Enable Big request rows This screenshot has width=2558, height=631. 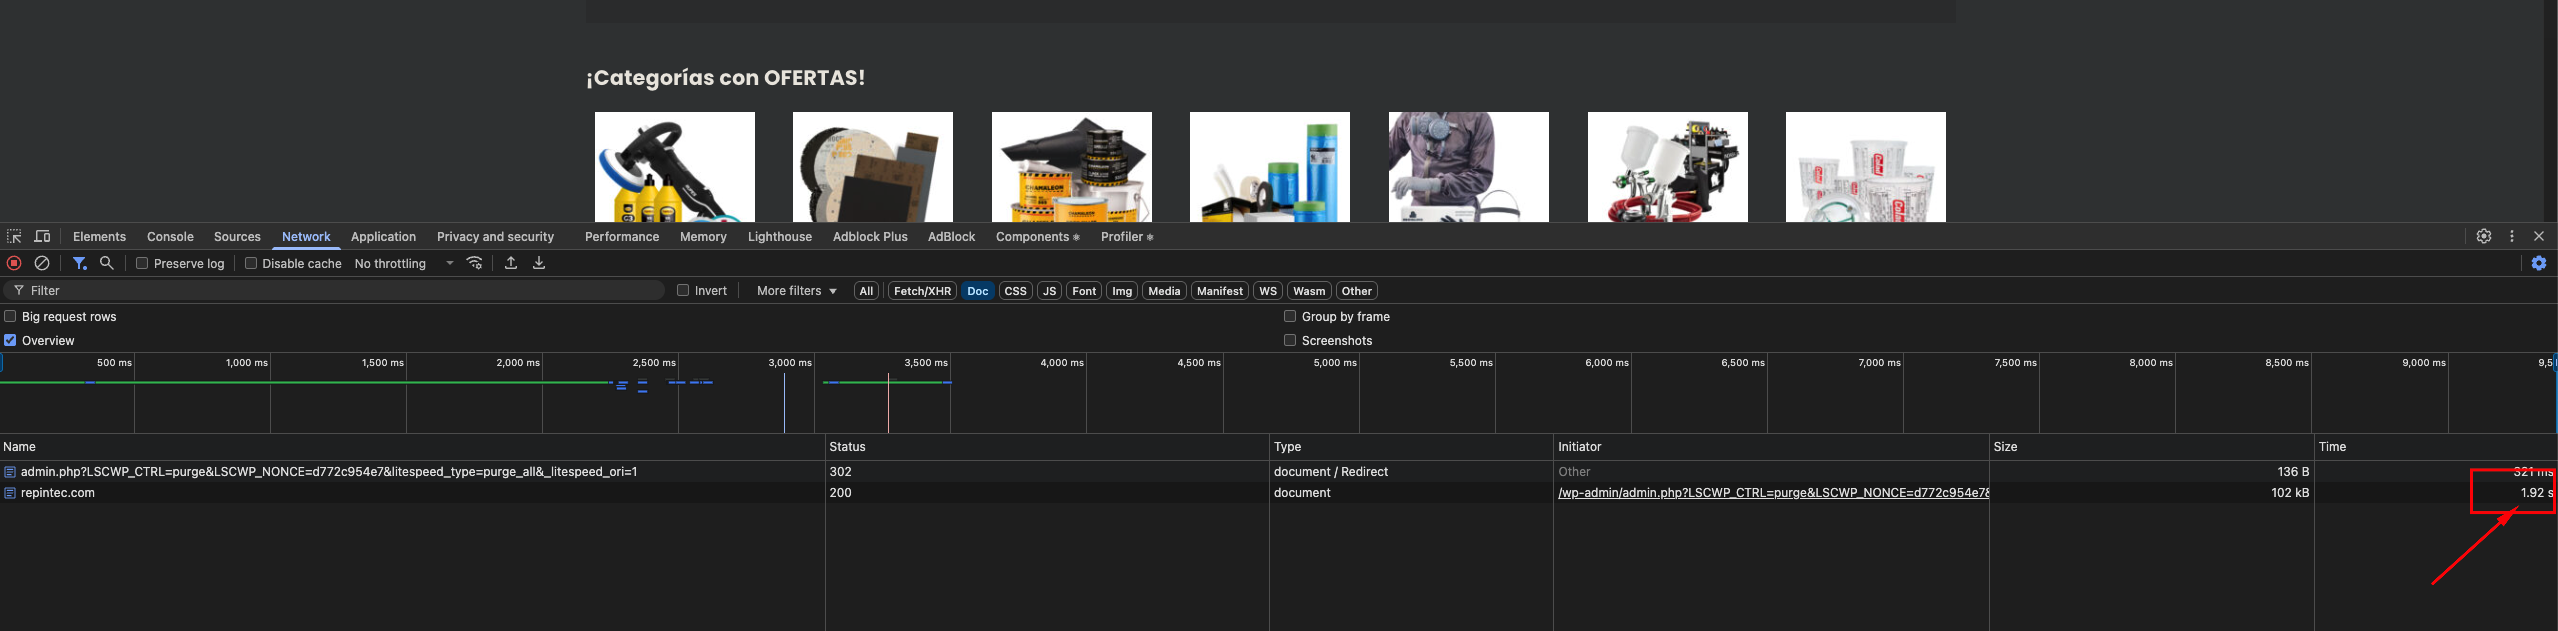click(x=10, y=316)
